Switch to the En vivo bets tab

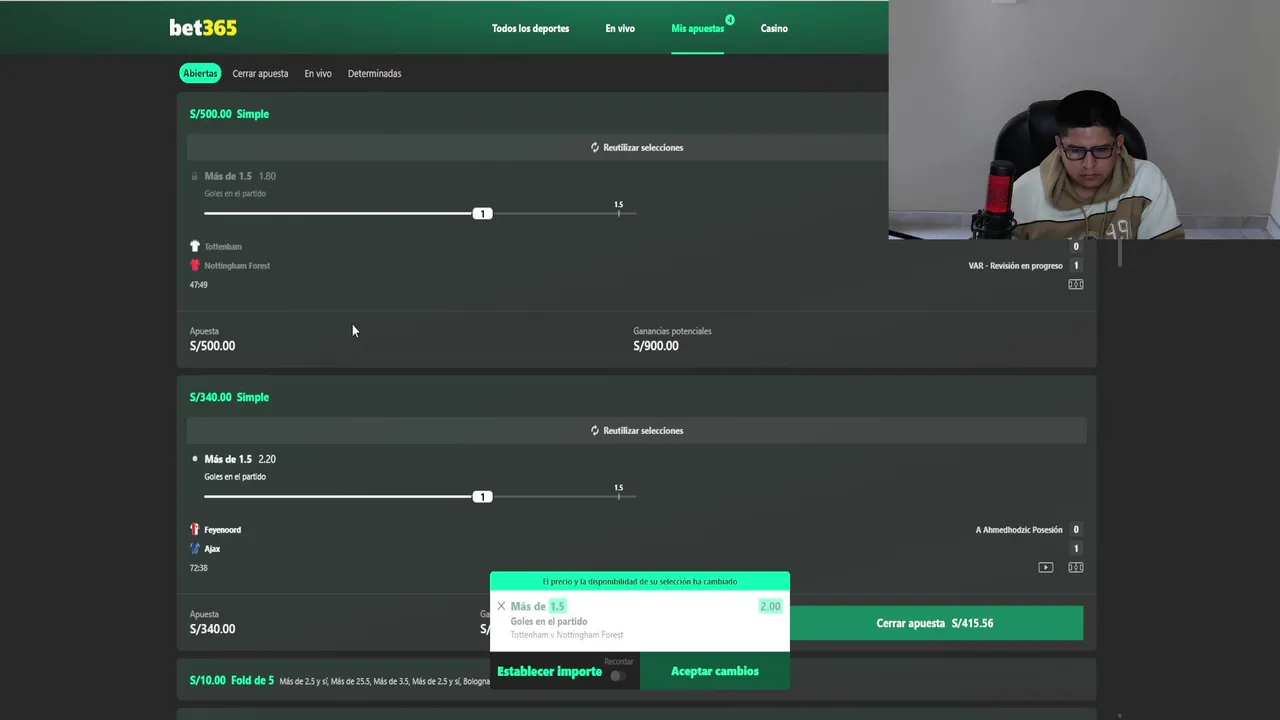318,73
